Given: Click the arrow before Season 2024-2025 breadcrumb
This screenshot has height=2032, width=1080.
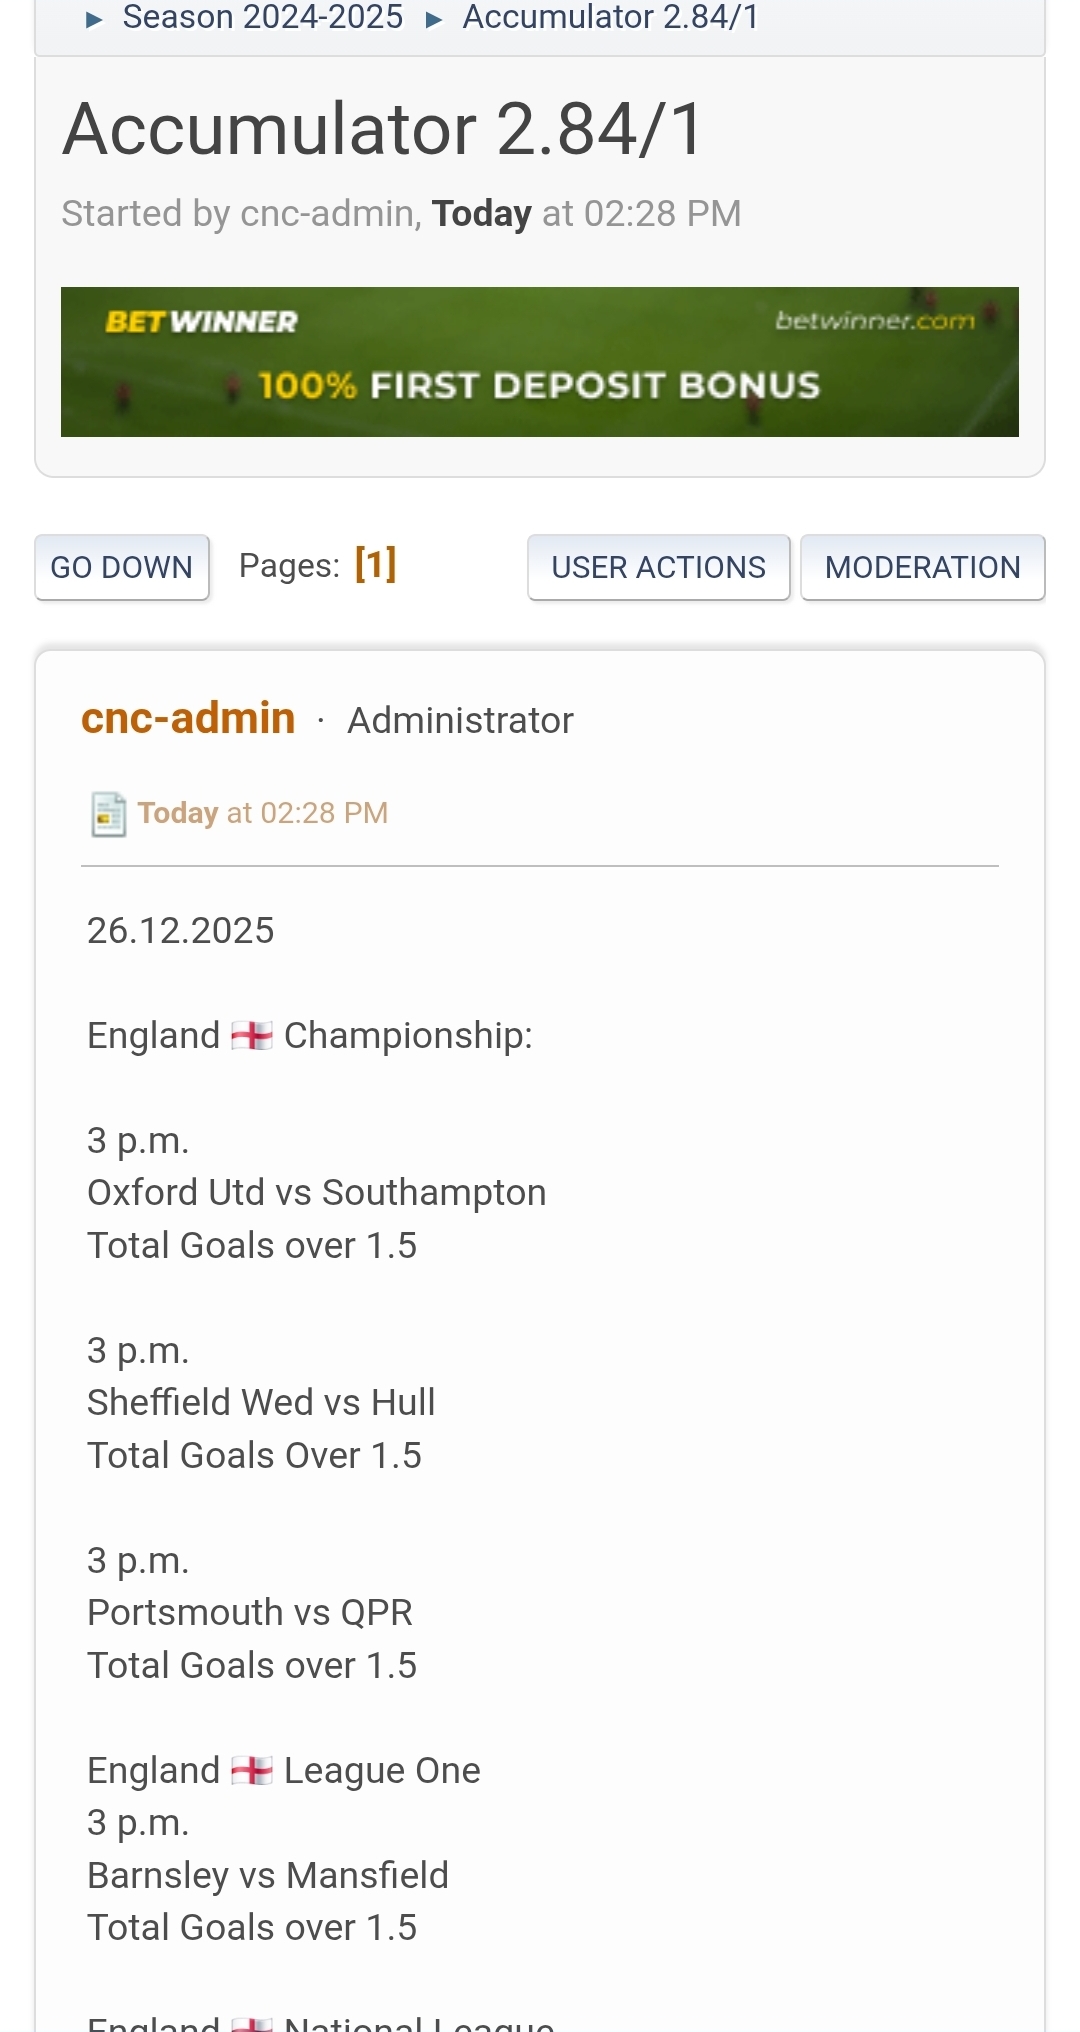Looking at the screenshot, I should click(x=95, y=19).
